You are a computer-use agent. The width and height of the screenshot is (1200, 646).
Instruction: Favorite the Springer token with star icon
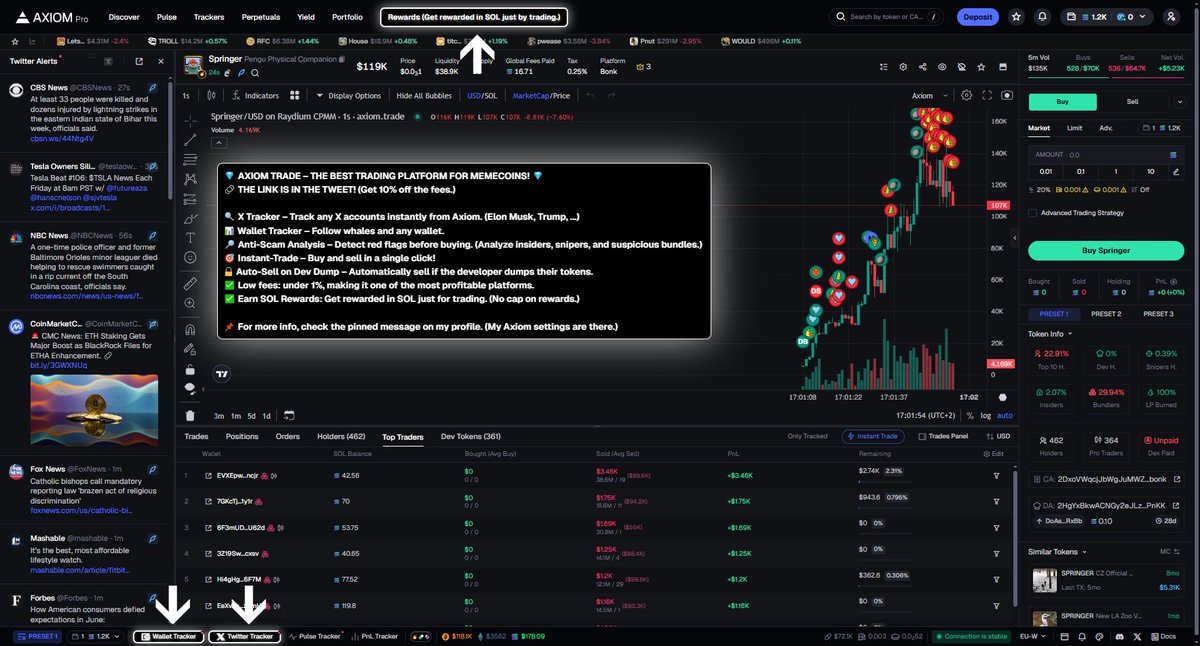click(979, 67)
